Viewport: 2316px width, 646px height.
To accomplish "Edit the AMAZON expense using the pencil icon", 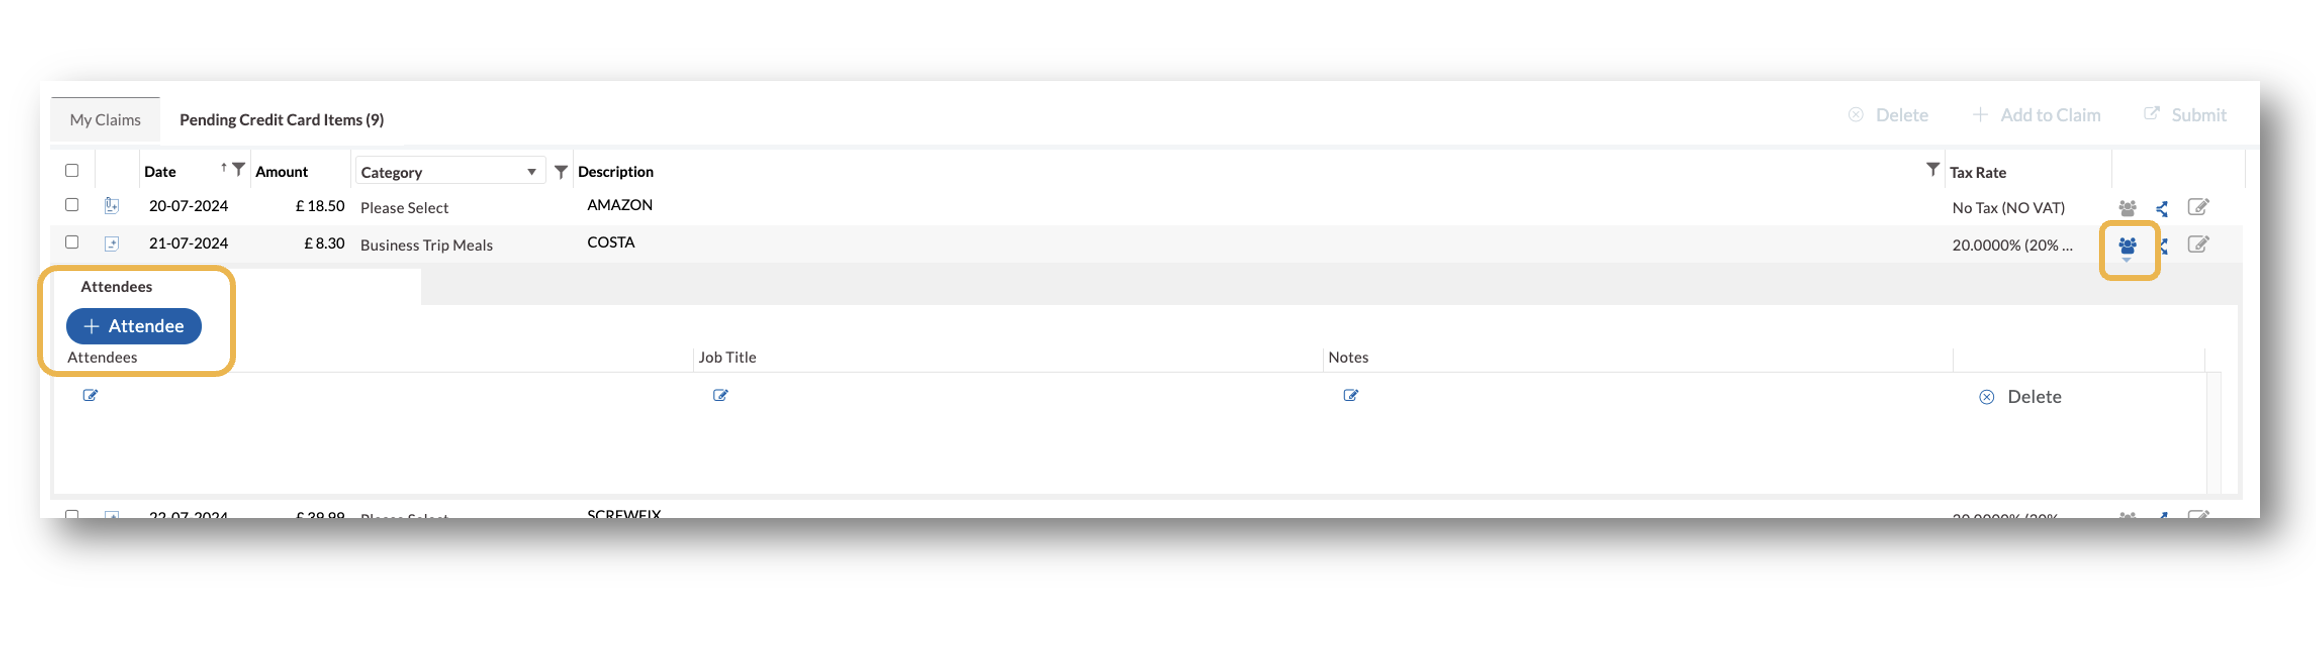I will tap(2198, 207).
